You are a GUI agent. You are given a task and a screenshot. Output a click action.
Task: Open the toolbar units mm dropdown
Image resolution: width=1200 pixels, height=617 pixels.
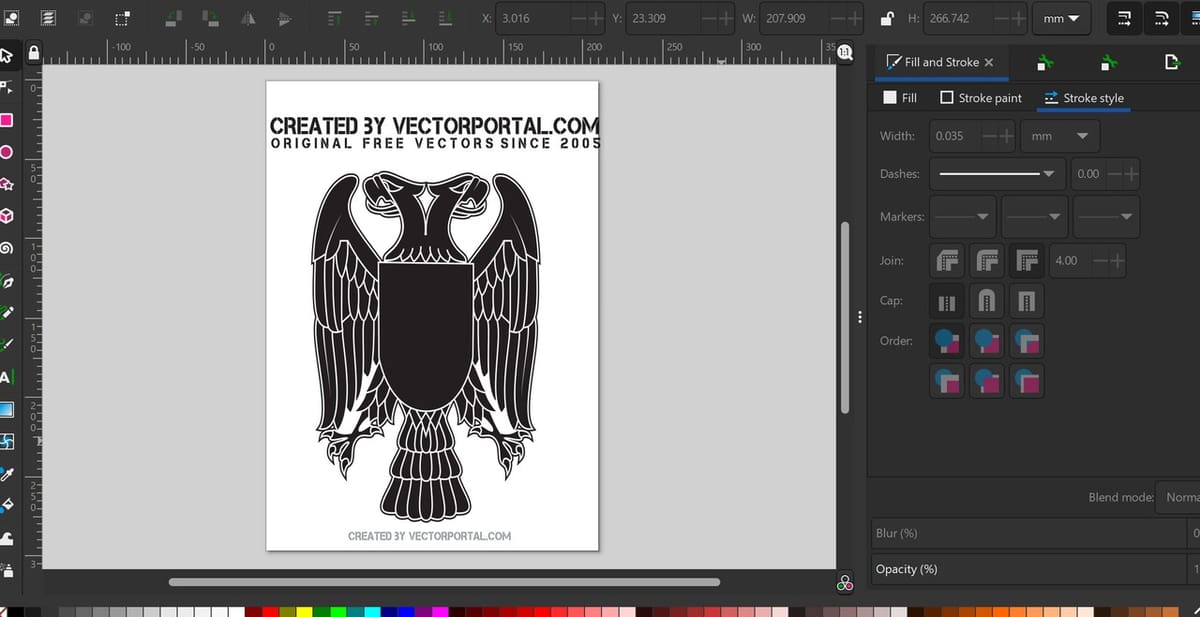1061,18
